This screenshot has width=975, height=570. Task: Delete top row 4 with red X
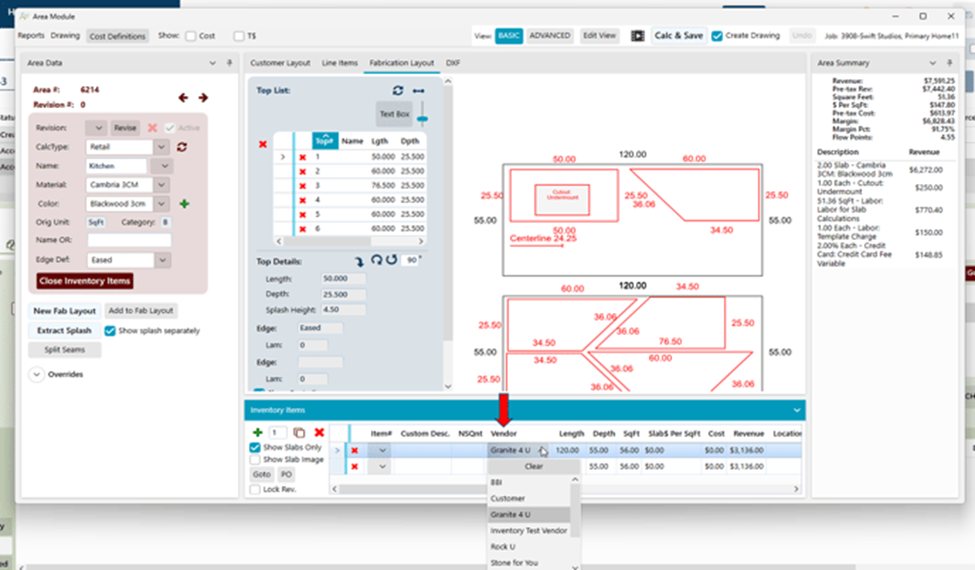coord(303,200)
